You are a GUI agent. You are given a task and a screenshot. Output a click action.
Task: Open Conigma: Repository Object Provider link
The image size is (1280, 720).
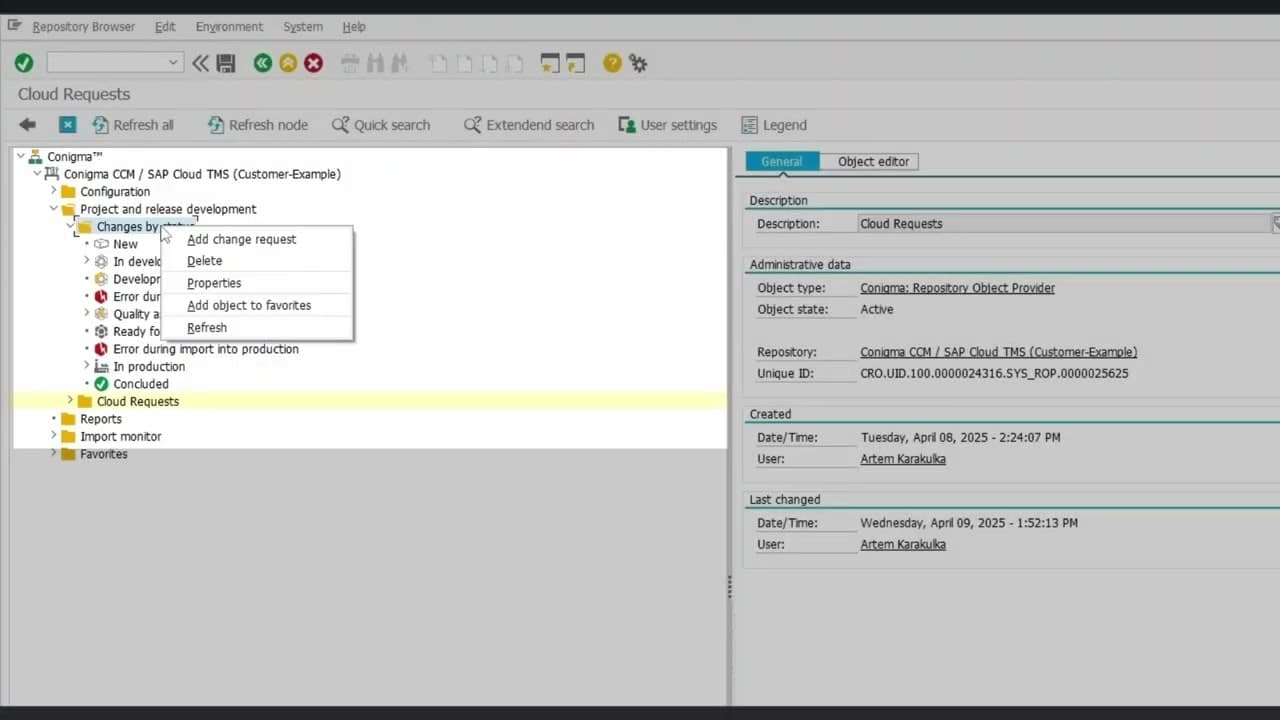(957, 288)
